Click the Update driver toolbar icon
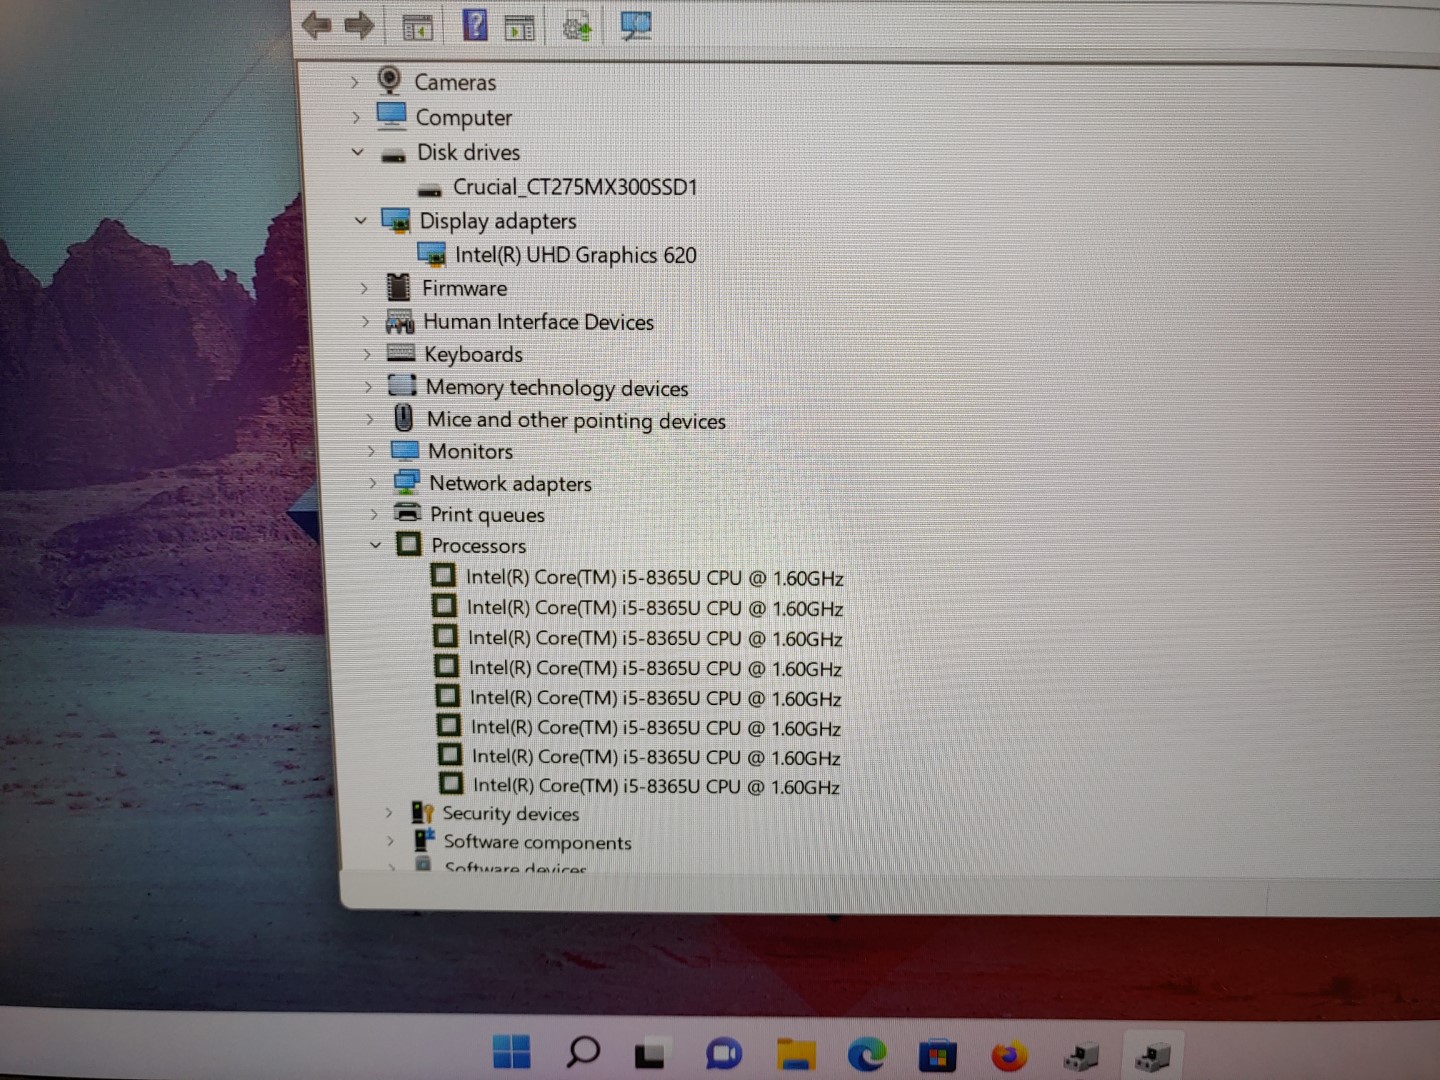The width and height of the screenshot is (1440, 1080). pos(577,27)
